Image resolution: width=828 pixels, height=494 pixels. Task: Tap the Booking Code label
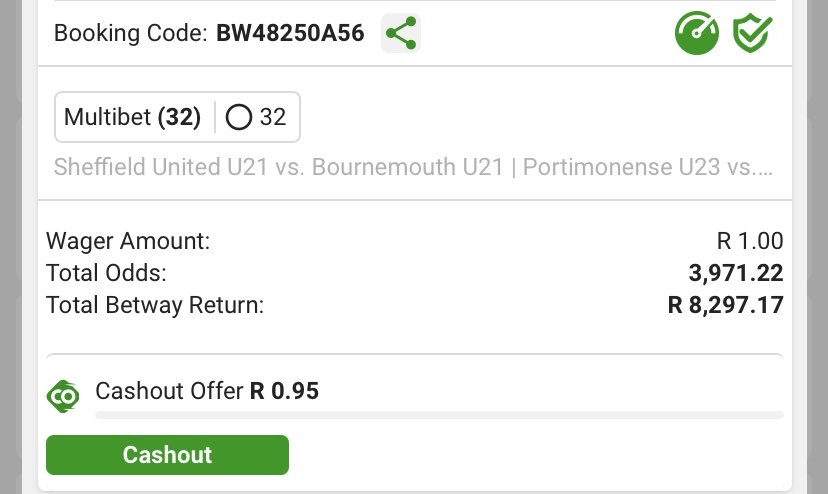[131, 33]
